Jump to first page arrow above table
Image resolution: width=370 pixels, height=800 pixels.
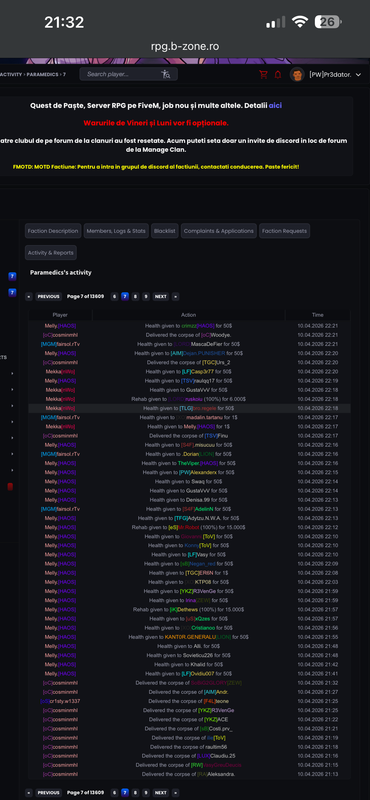point(29,296)
